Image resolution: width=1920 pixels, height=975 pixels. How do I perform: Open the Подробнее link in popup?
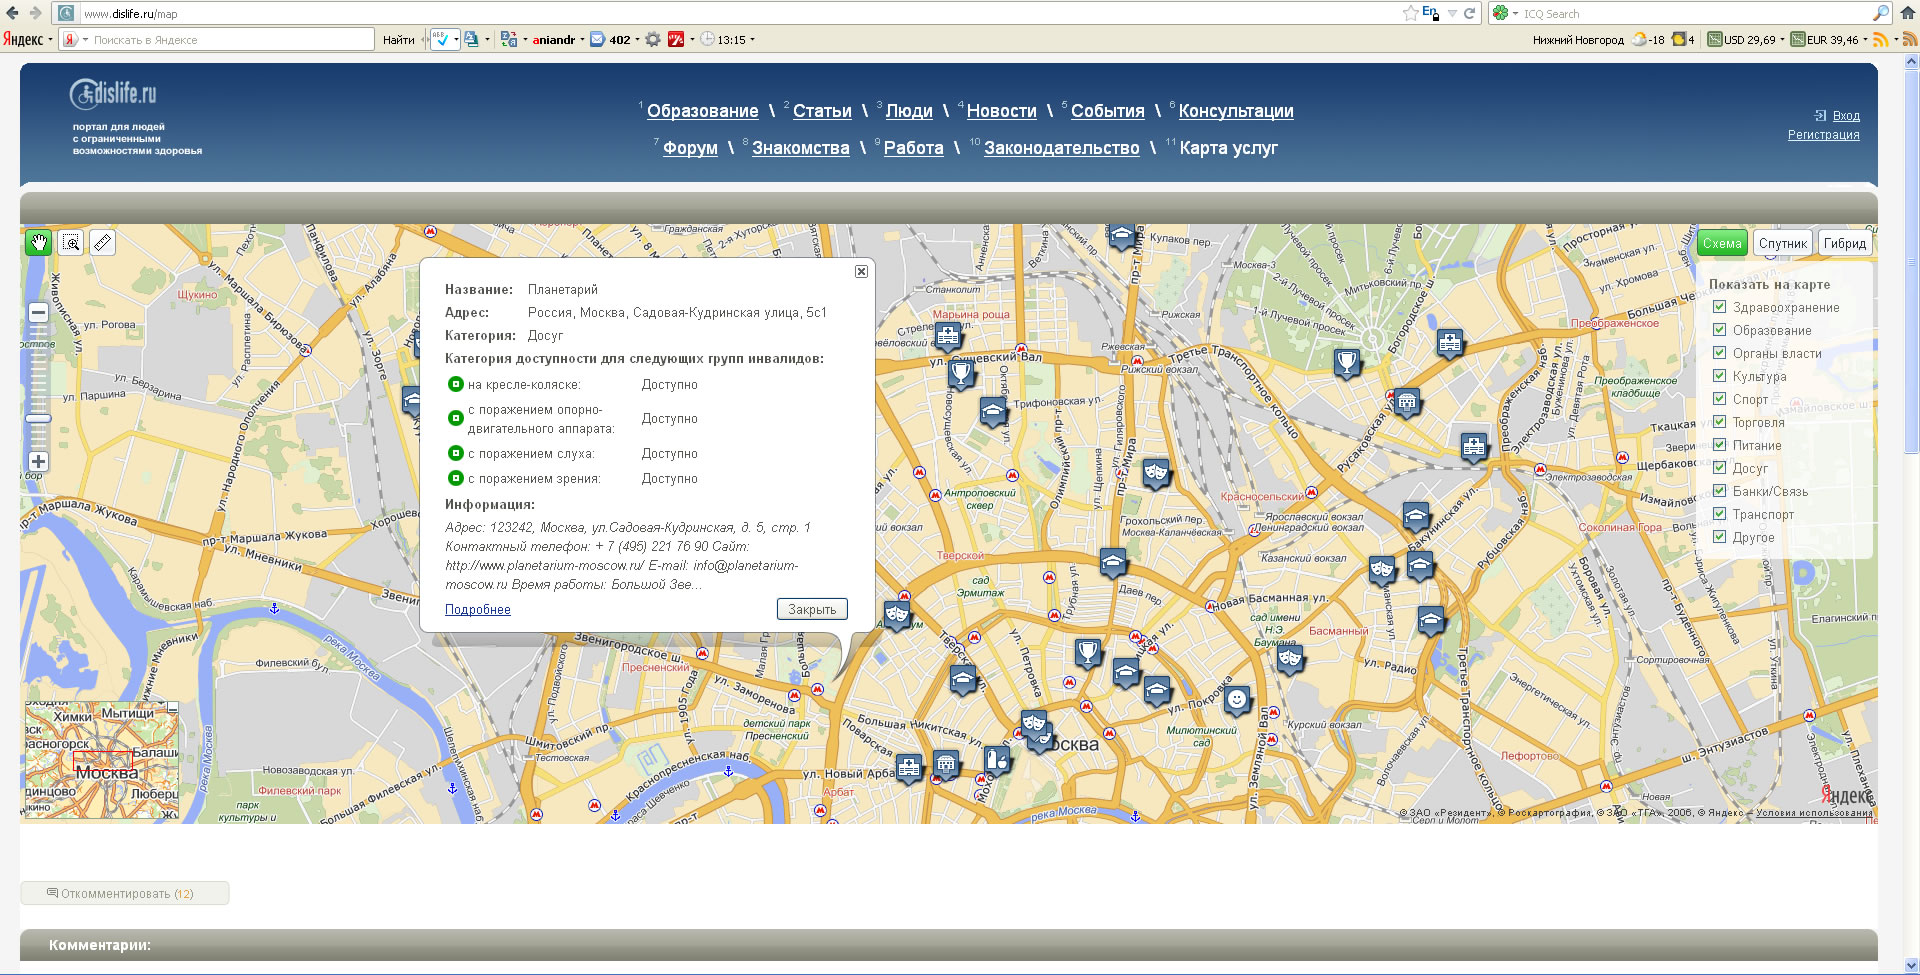click(478, 609)
